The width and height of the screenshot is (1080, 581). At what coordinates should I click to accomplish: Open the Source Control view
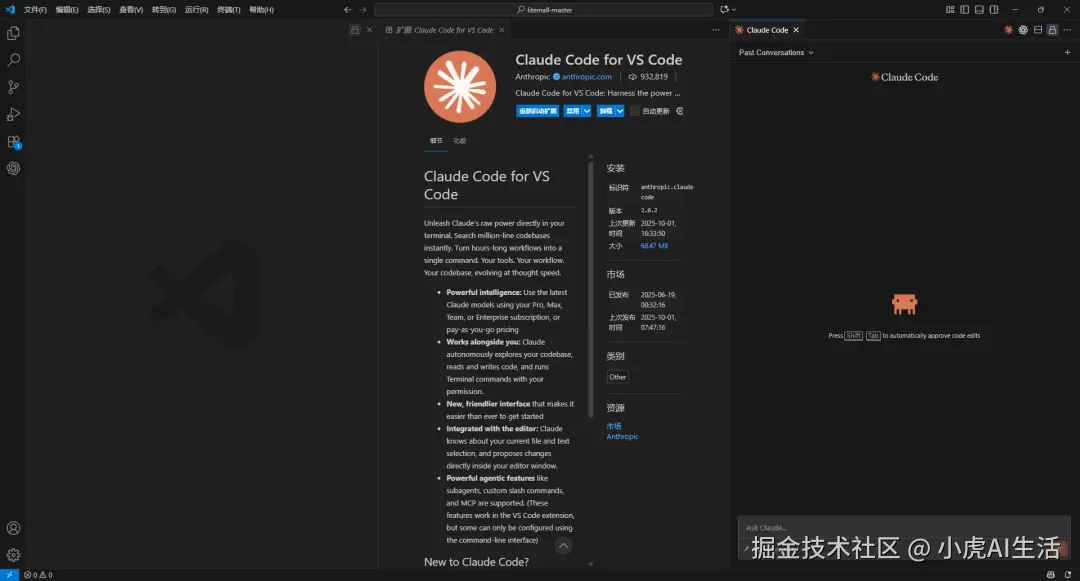click(13, 87)
